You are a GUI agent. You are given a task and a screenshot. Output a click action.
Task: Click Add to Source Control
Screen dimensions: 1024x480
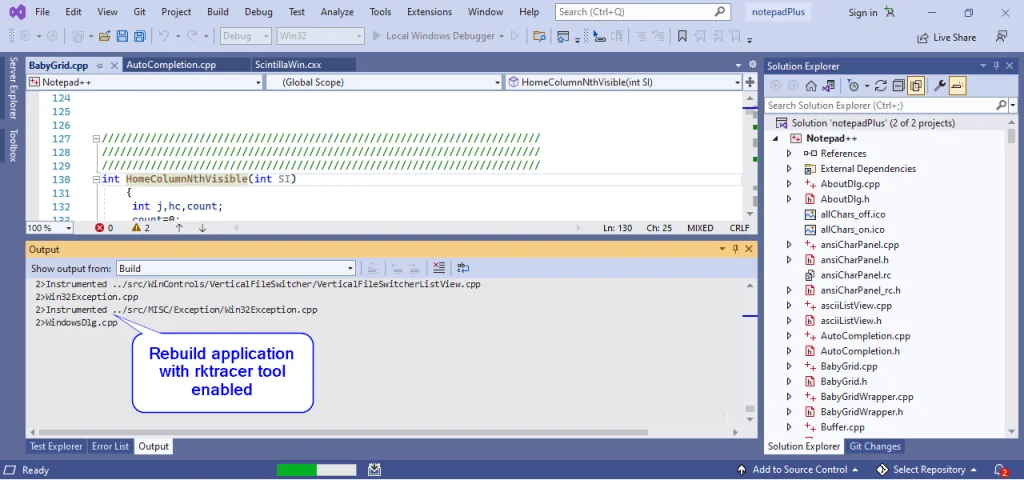[x=798, y=470]
